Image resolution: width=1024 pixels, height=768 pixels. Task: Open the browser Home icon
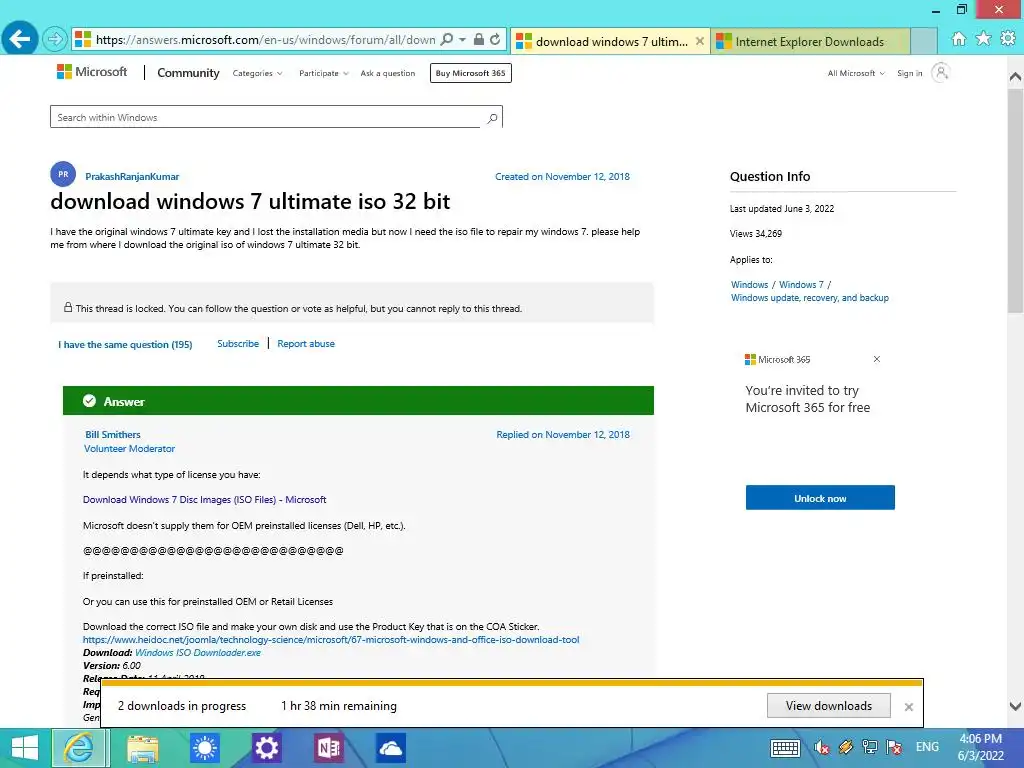(x=958, y=39)
